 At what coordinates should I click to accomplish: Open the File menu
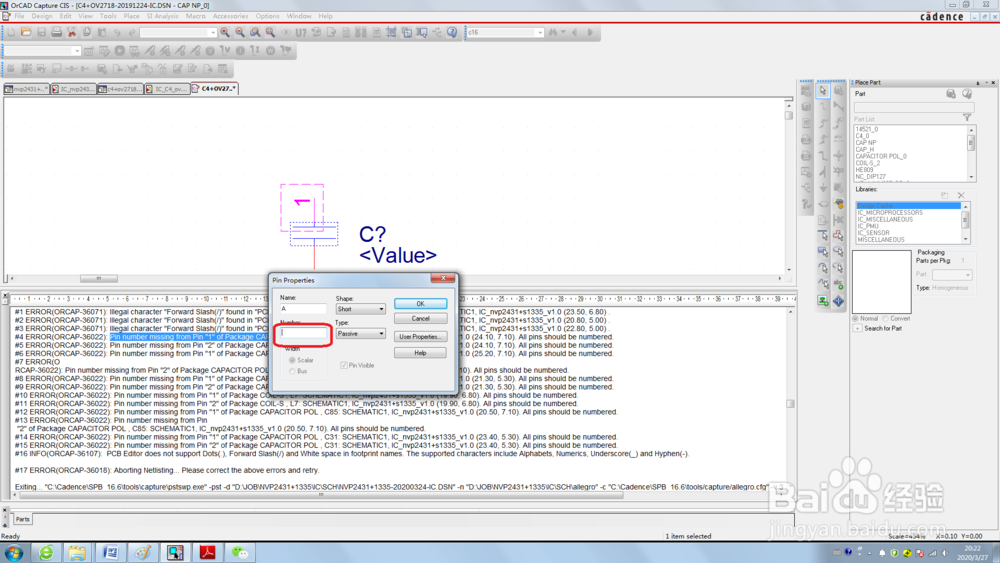[x=19, y=16]
